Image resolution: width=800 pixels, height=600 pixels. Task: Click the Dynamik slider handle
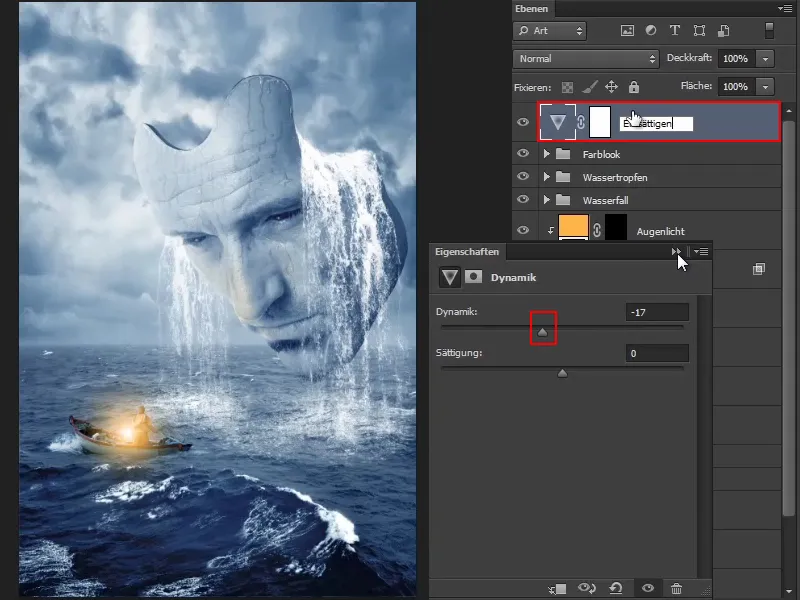click(542, 332)
